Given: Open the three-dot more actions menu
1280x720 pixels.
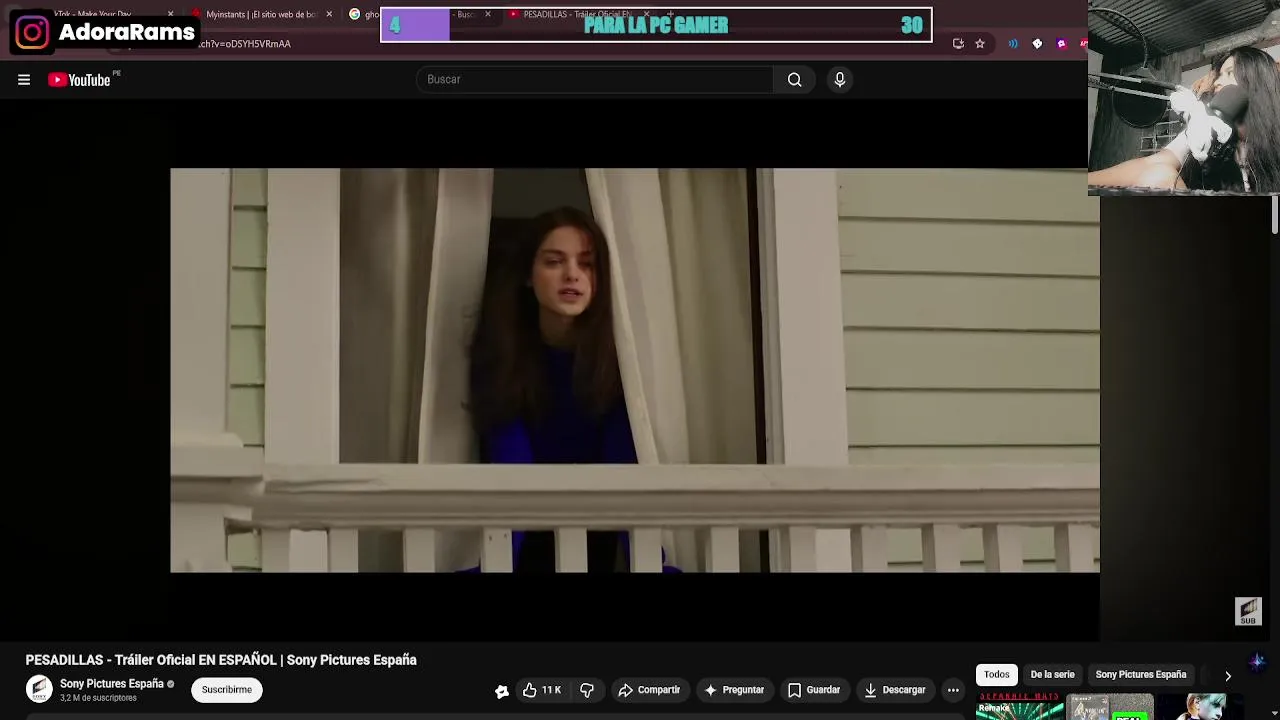Looking at the screenshot, I should (953, 690).
